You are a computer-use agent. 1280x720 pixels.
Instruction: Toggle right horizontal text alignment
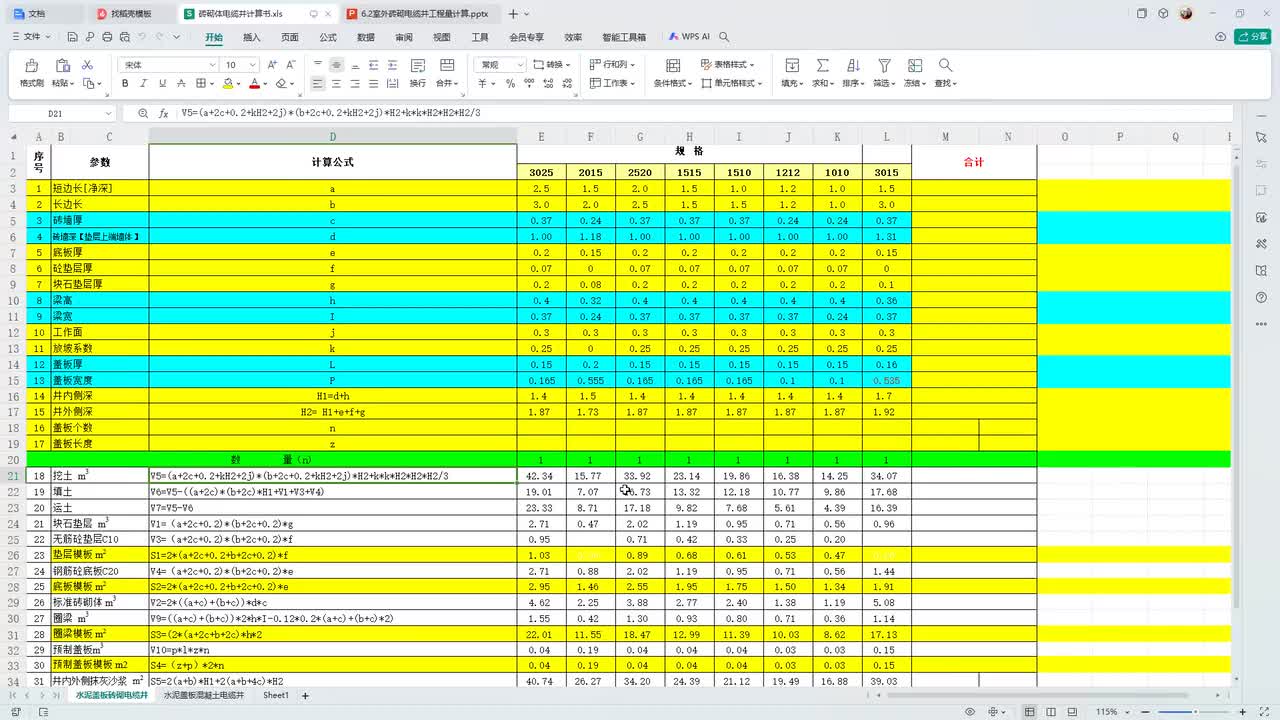[x=355, y=84]
